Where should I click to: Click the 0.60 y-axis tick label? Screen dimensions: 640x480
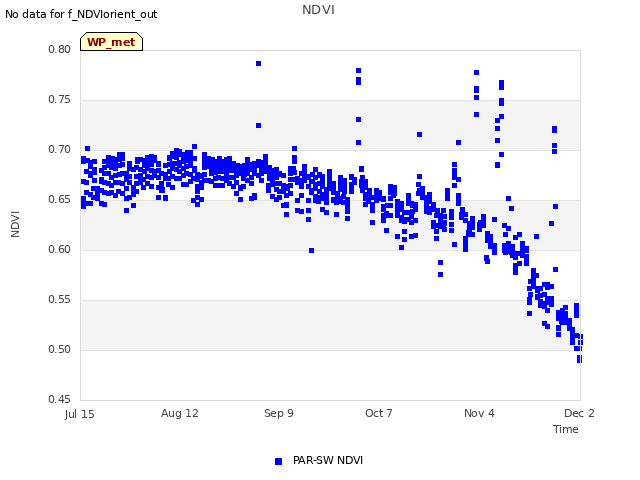pyautogui.click(x=60, y=249)
